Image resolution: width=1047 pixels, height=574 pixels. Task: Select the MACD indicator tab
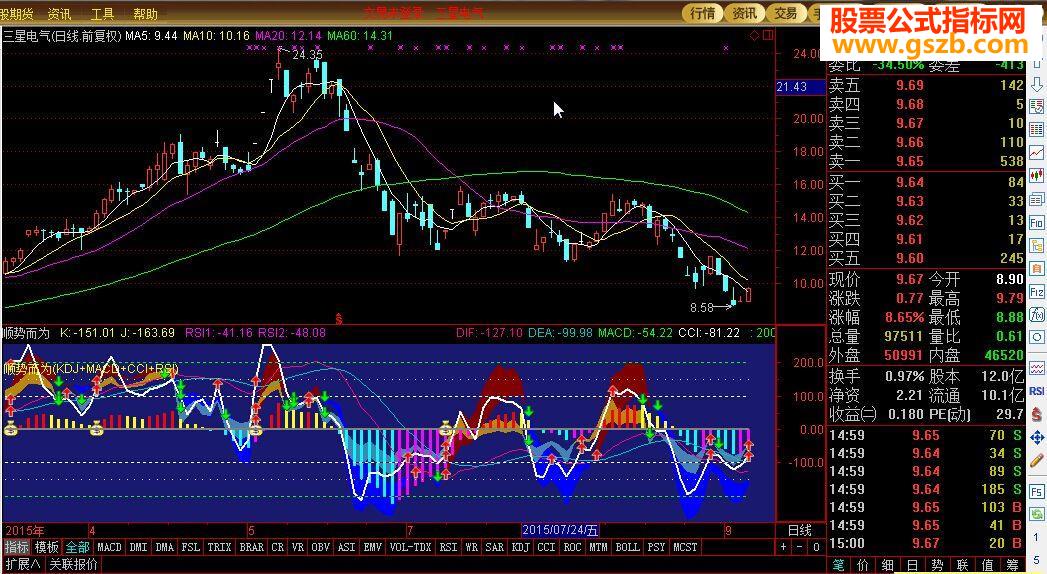coord(109,547)
